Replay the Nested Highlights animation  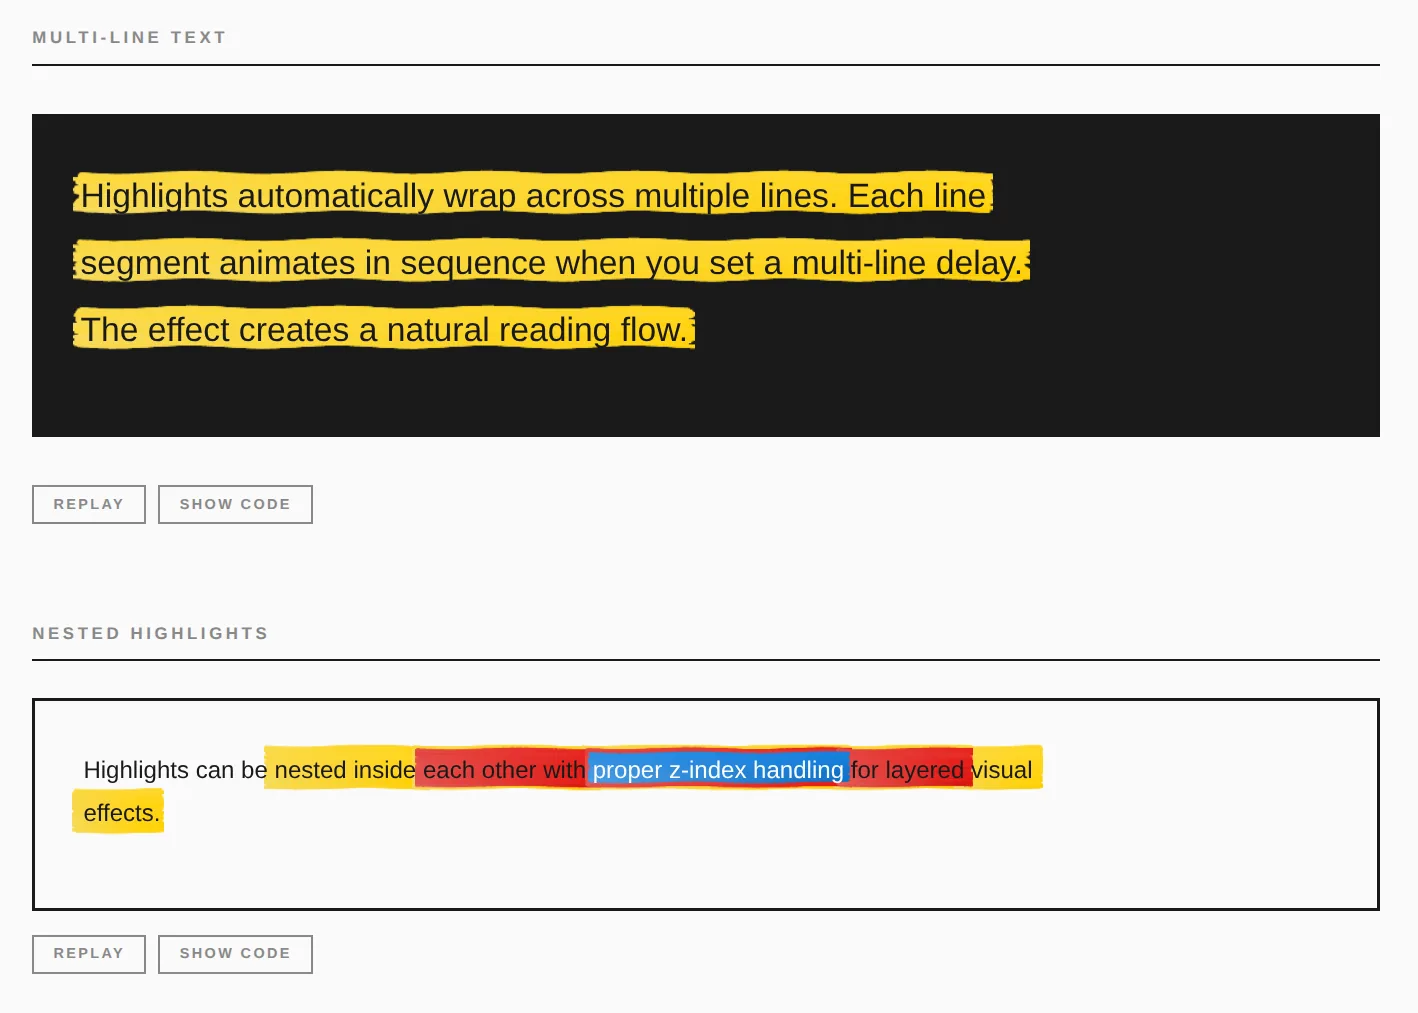point(89,954)
